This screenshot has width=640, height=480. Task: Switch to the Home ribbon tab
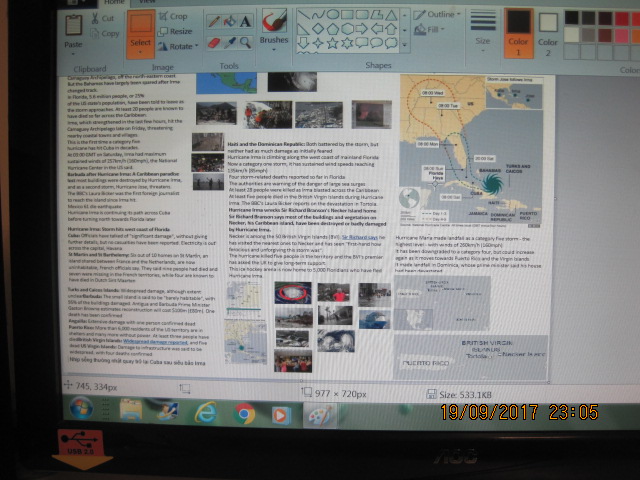click(x=114, y=2)
